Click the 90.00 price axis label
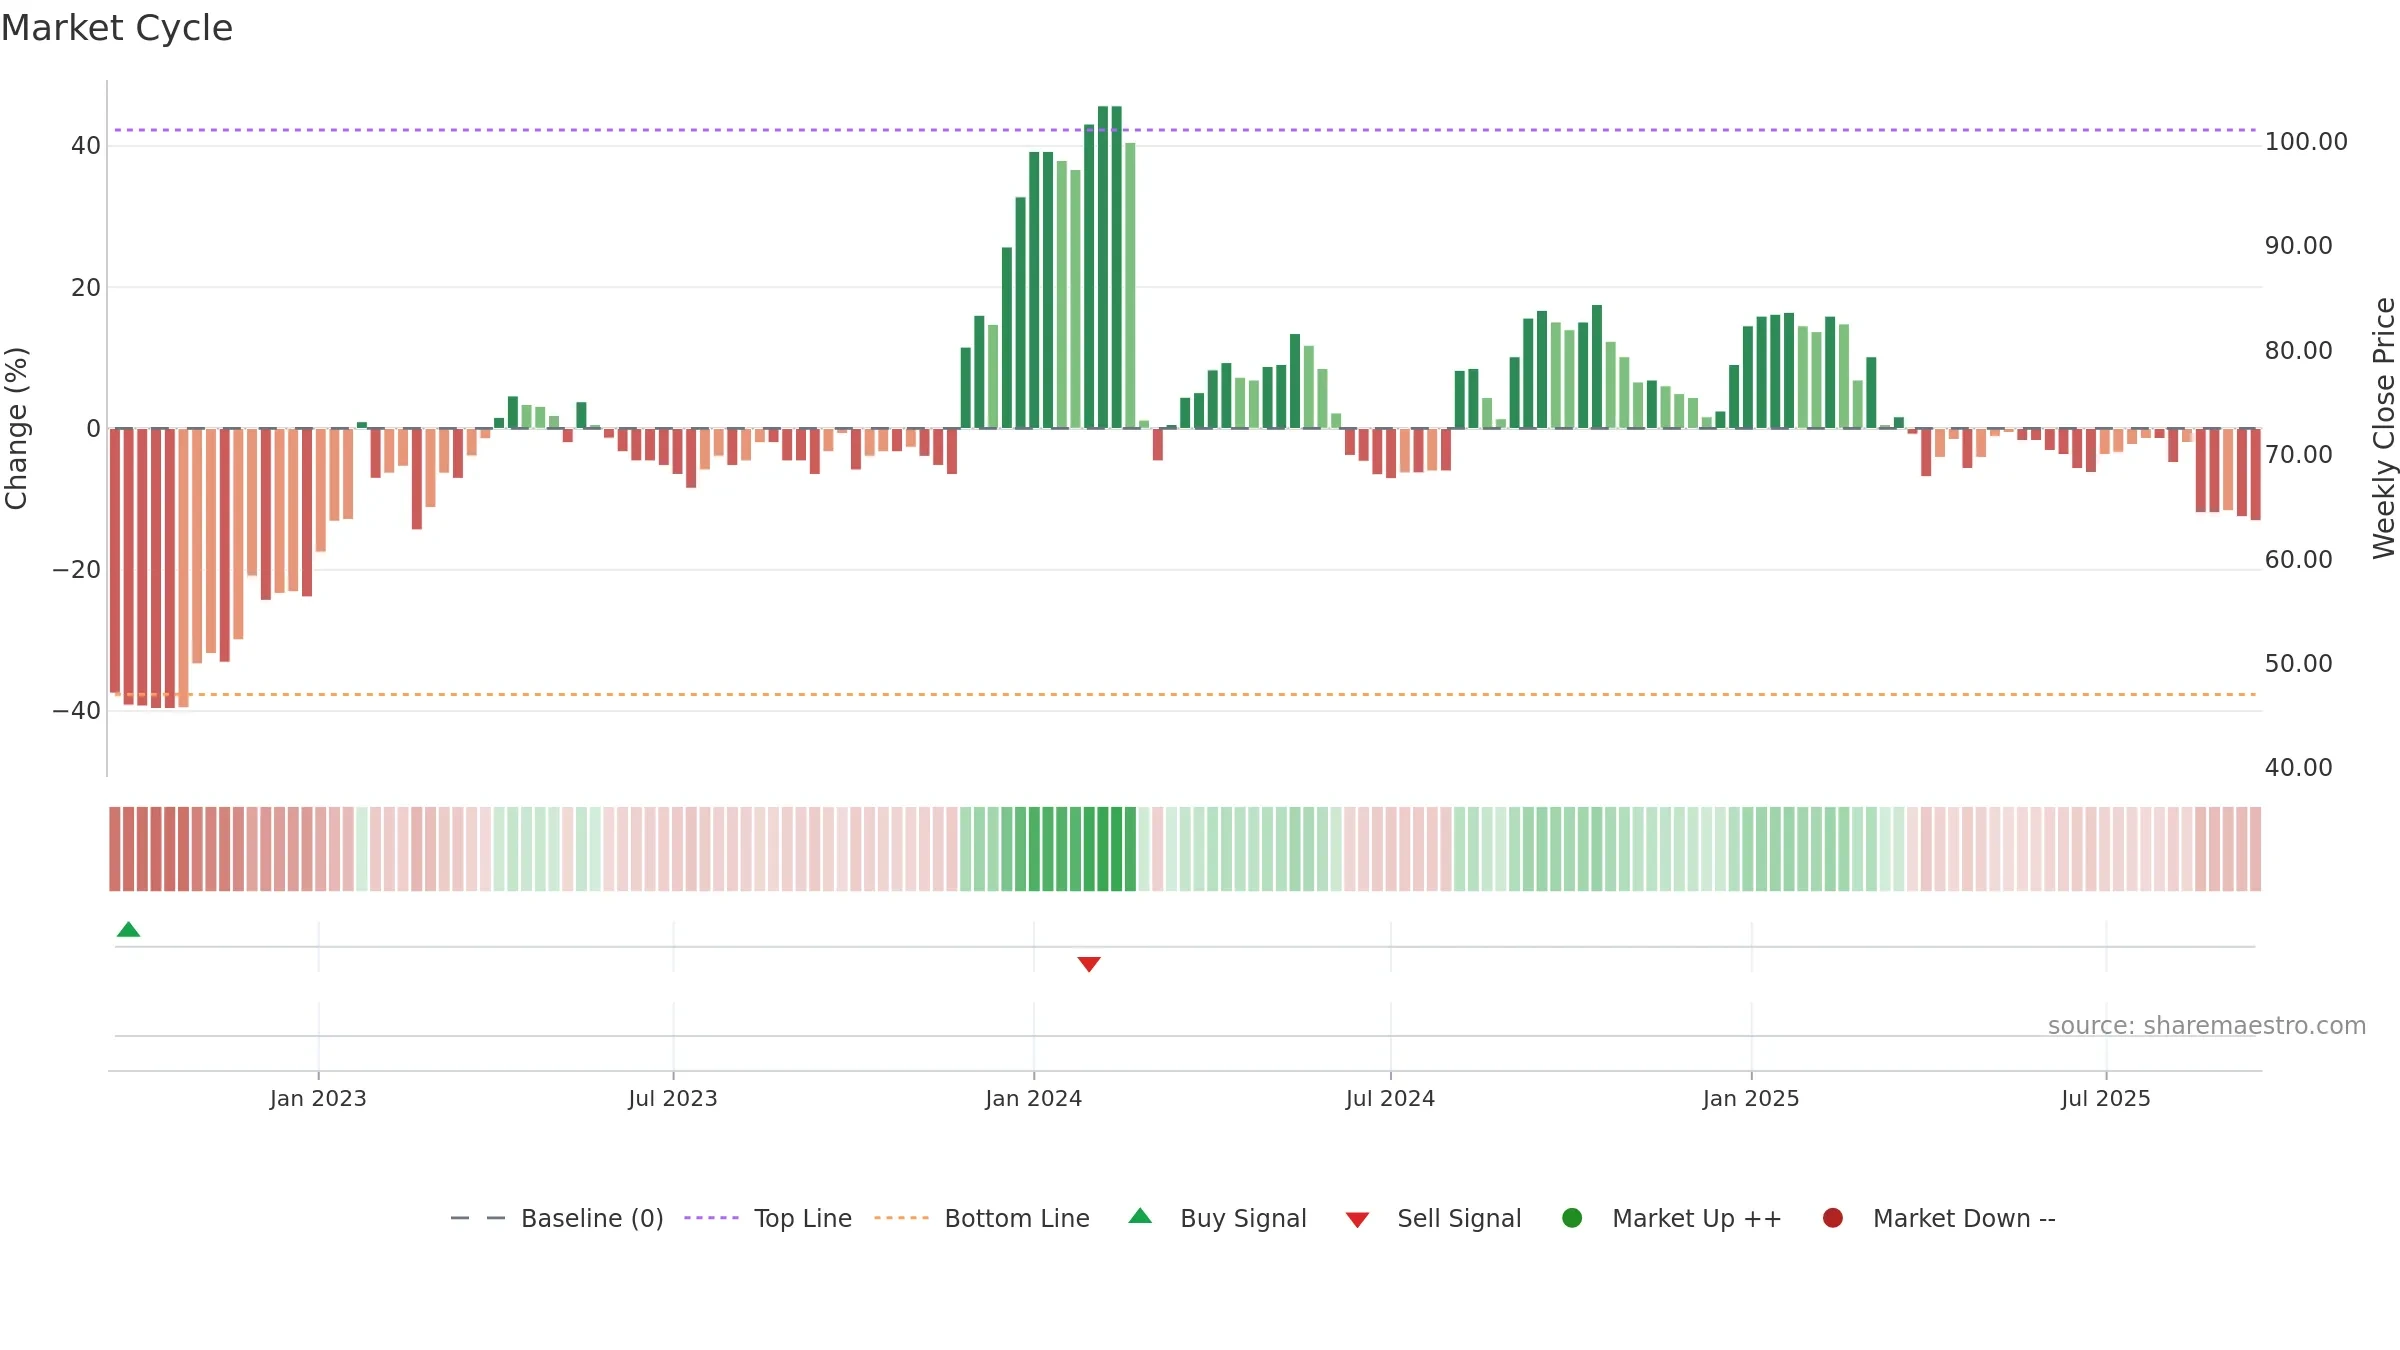 [2298, 246]
